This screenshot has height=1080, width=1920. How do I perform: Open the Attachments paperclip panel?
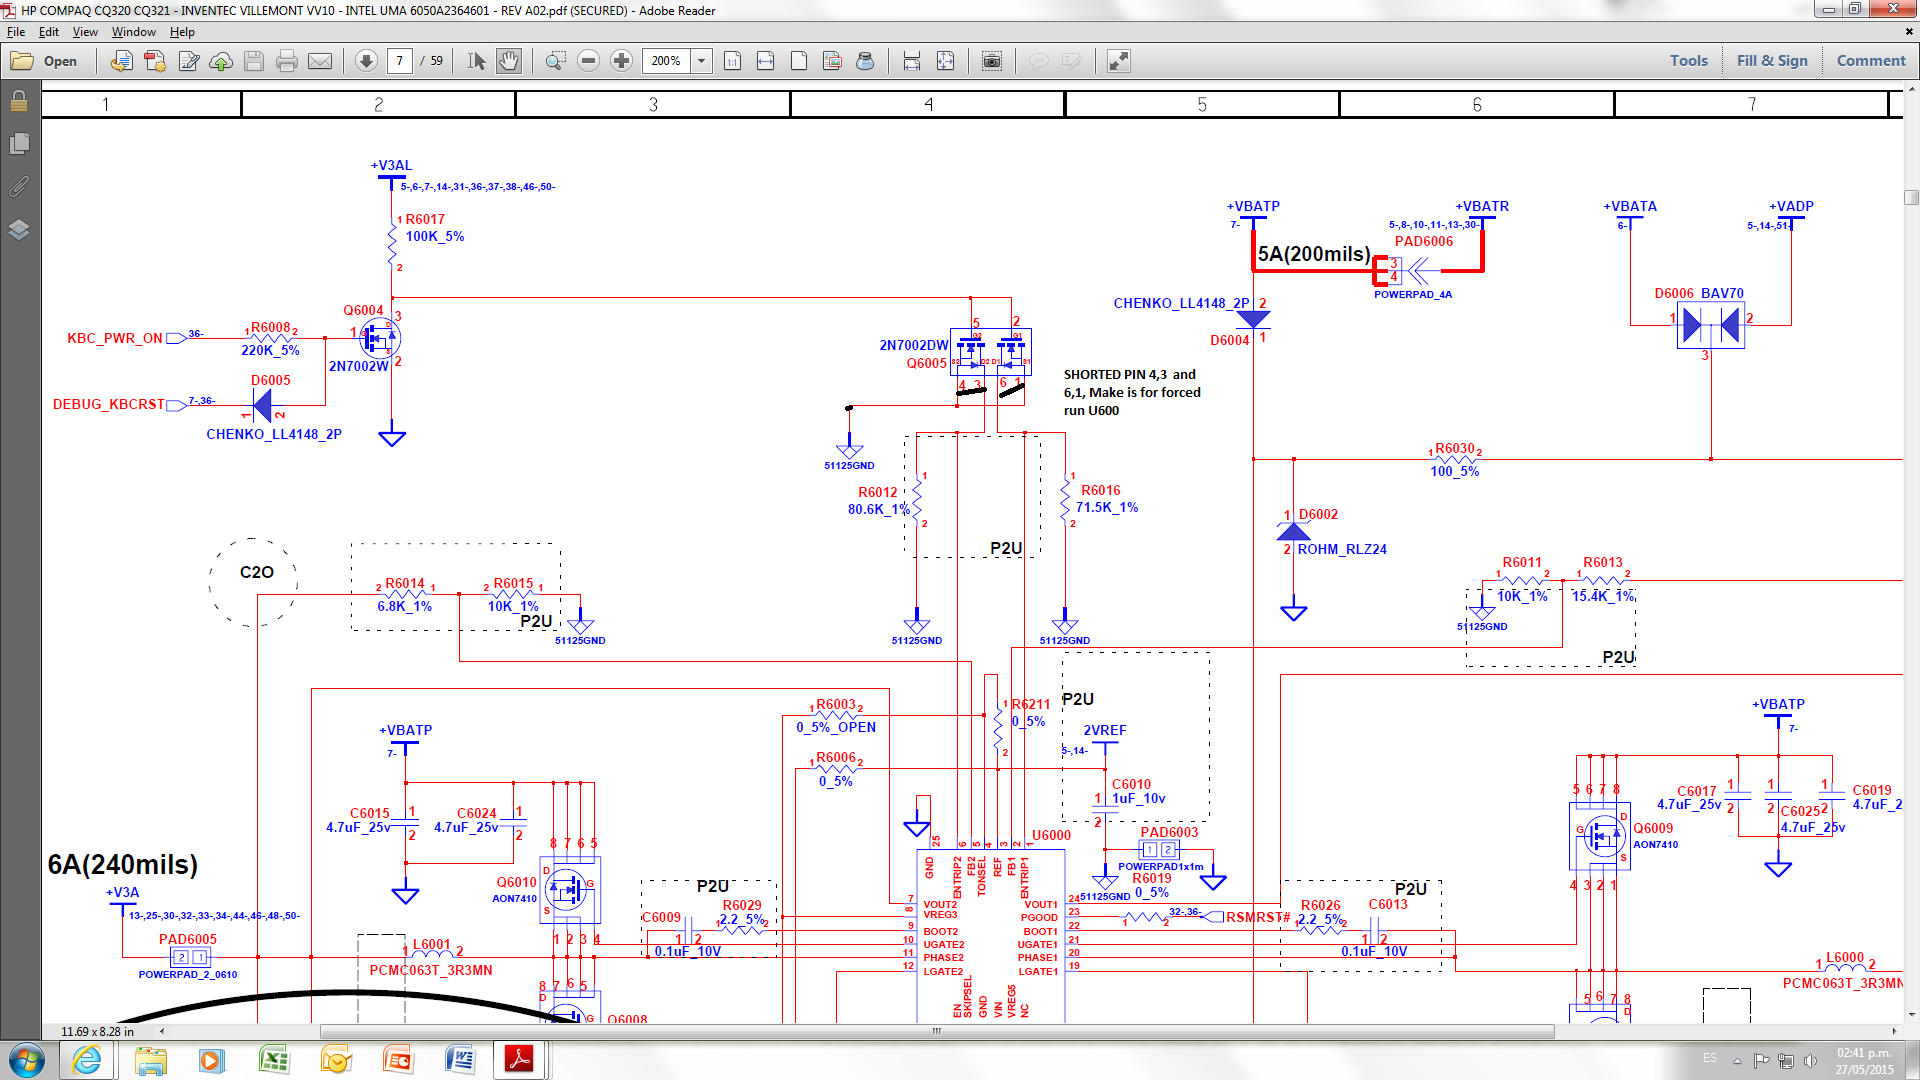pyautogui.click(x=18, y=187)
